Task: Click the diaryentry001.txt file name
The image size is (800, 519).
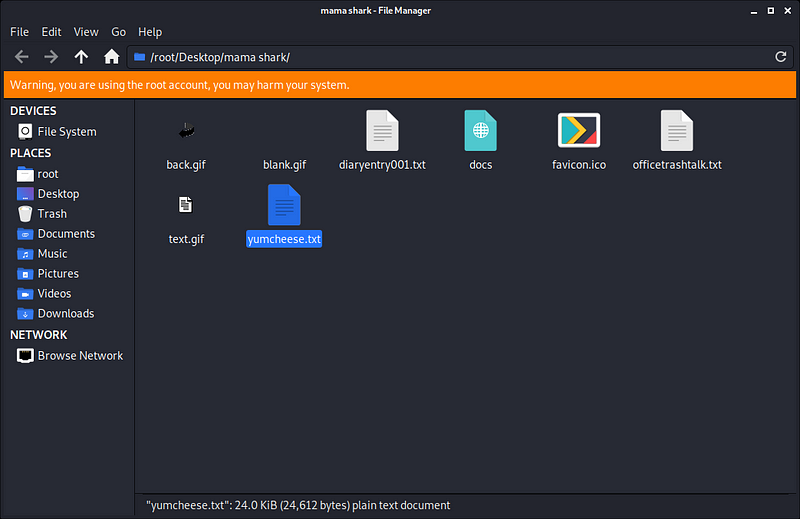Action: pos(382,165)
